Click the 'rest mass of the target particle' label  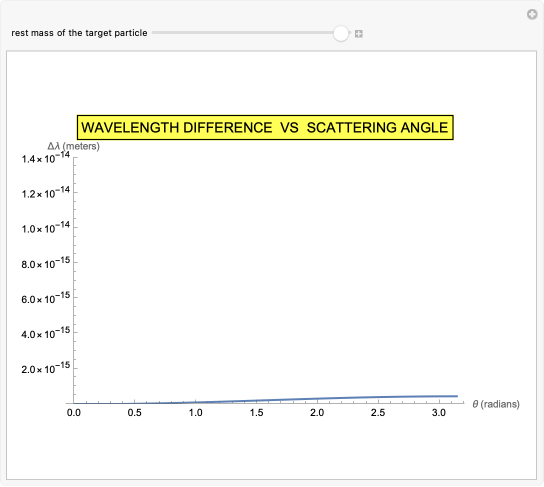click(x=79, y=33)
